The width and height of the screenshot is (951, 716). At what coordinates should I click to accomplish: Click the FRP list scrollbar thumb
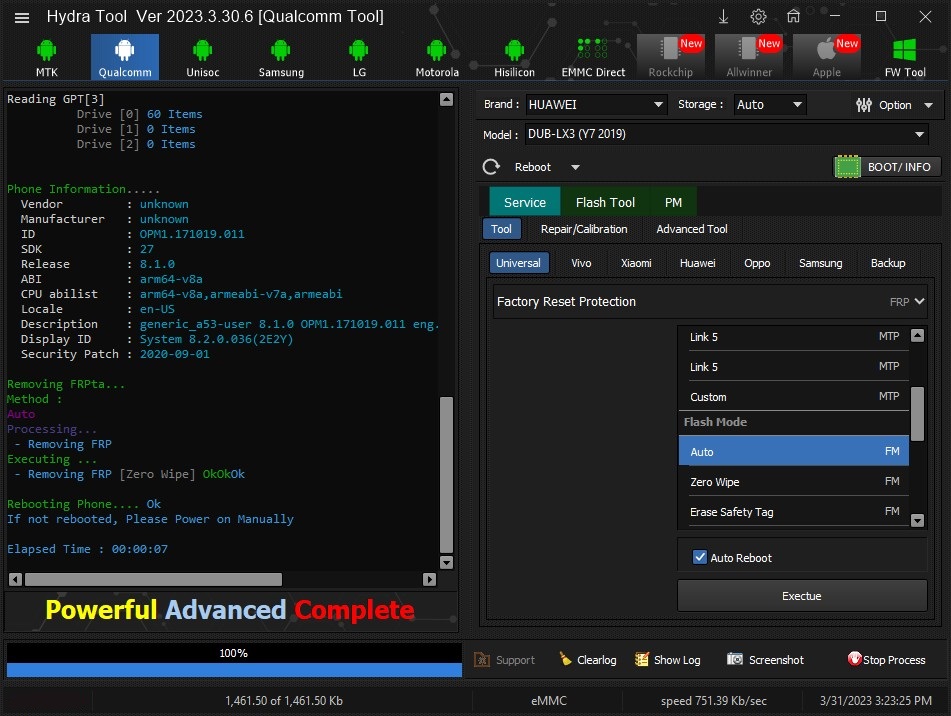pos(918,414)
